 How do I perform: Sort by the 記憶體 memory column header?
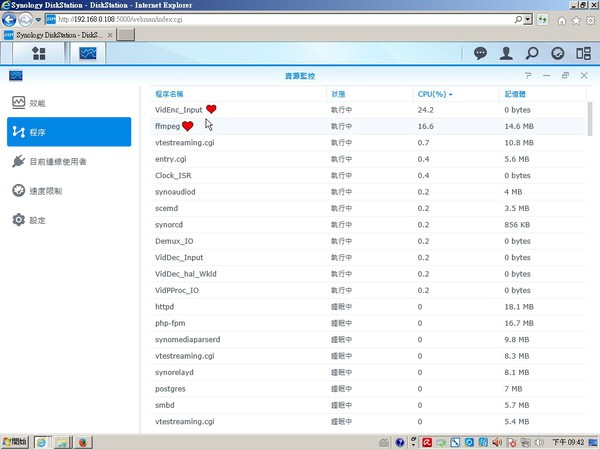[x=515, y=94]
